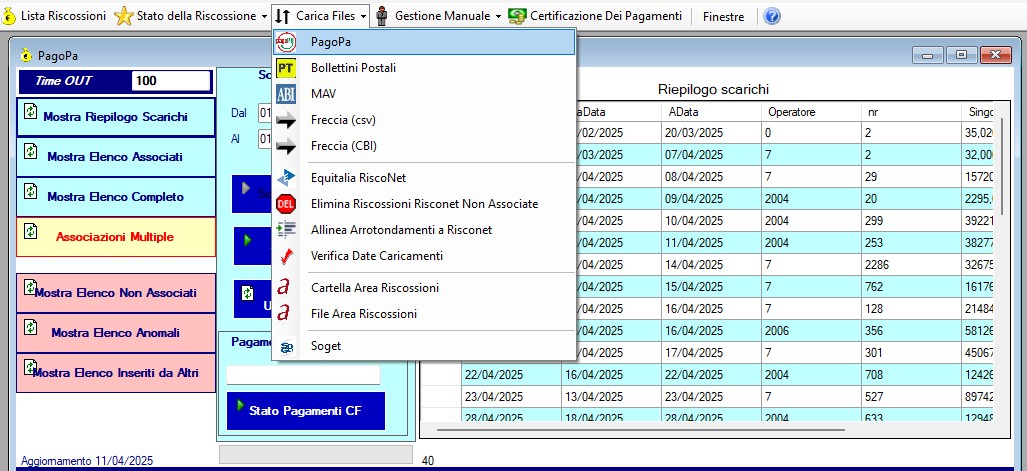The height and width of the screenshot is (471, 1027).
Task: Click the PagoPa icon in the dropdown menu
Action: (x=286, y=42)
